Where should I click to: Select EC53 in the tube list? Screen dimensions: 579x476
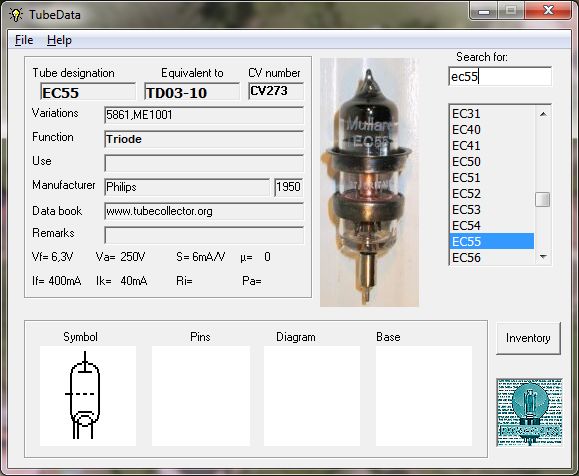click(x=491, y=210)
